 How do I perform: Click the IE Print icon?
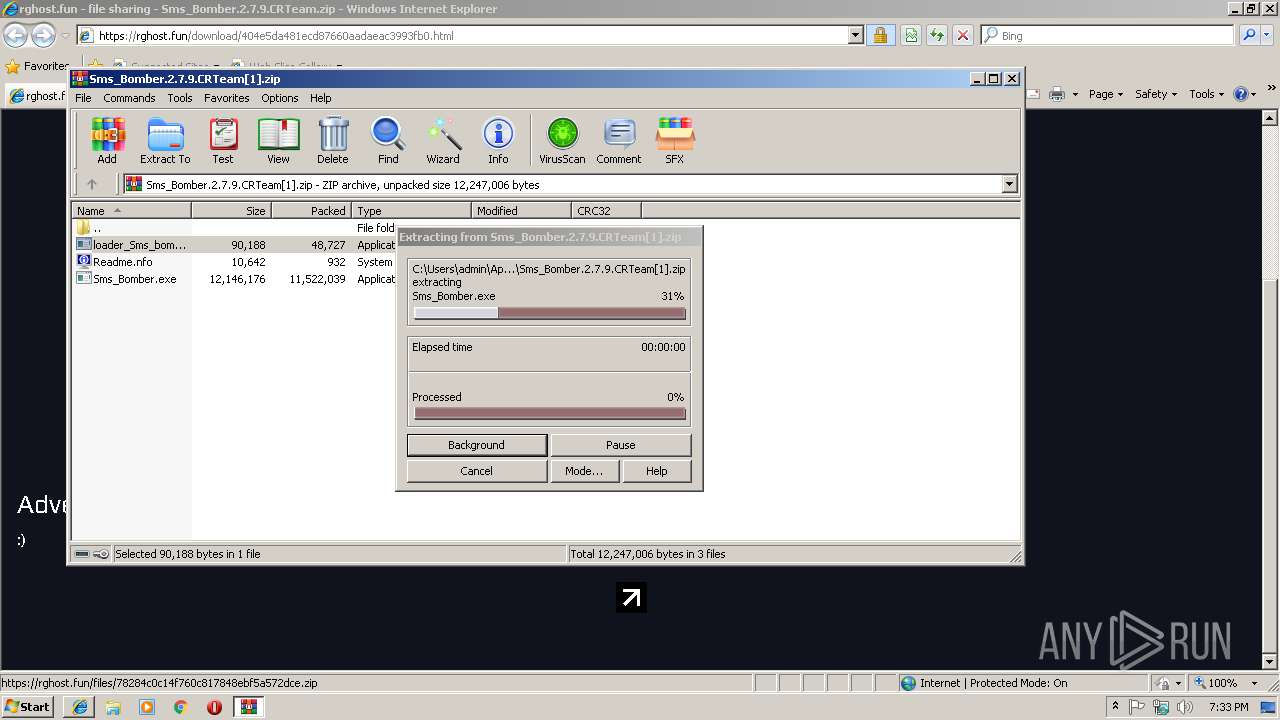(x=1058, y=94)
